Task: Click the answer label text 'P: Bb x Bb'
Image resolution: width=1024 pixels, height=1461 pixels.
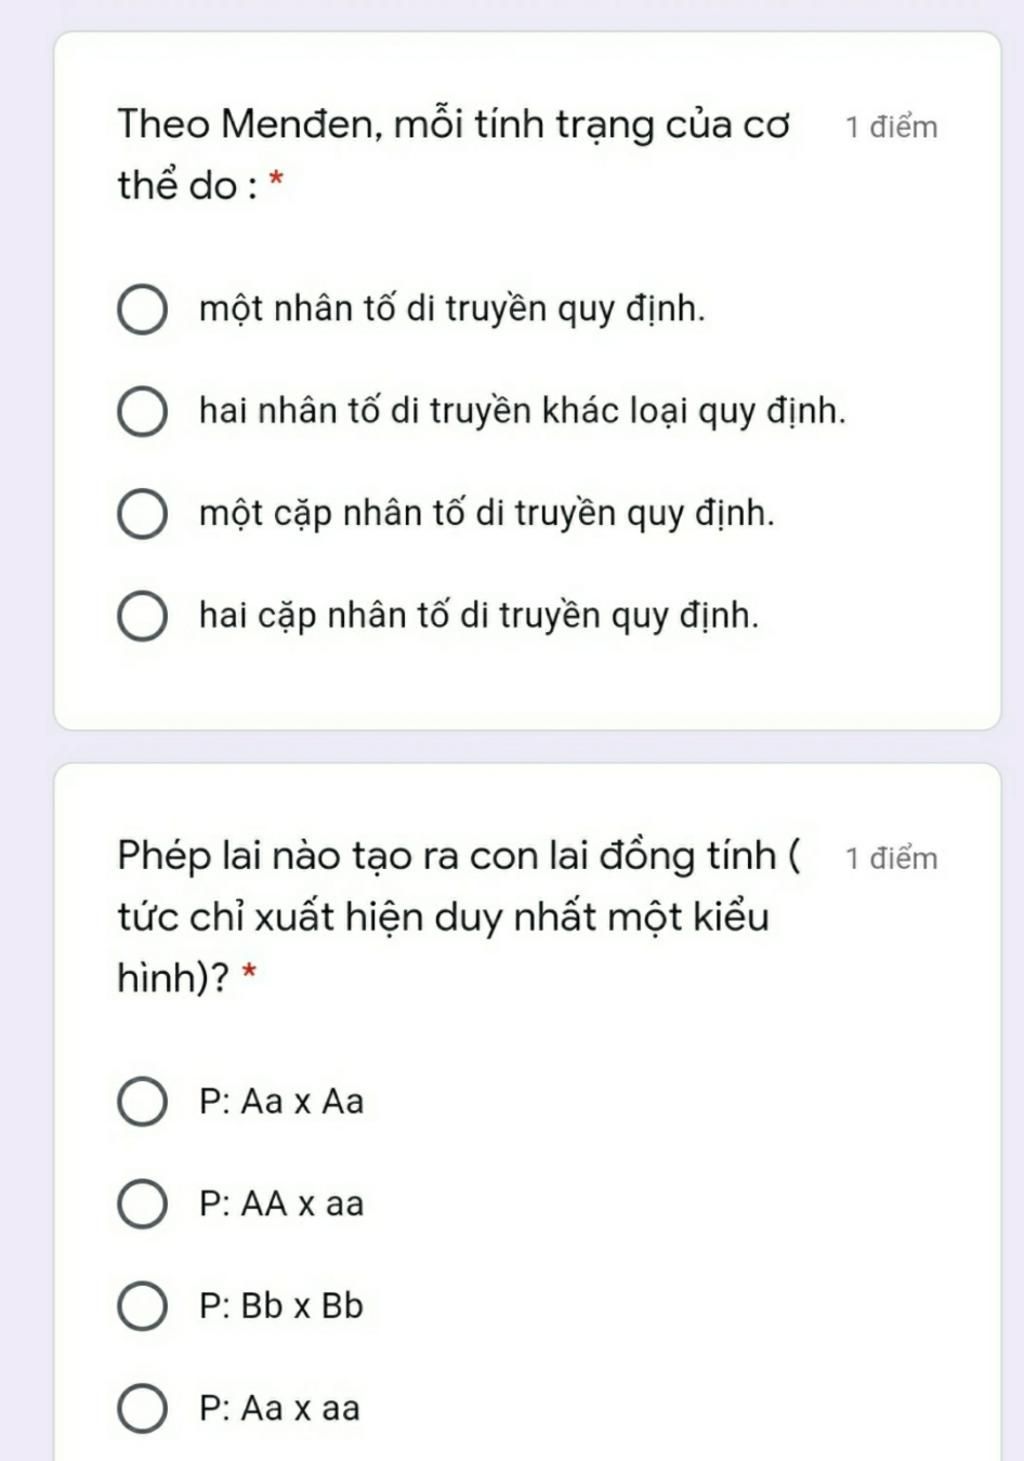Action: click(x=281, y=1306)
